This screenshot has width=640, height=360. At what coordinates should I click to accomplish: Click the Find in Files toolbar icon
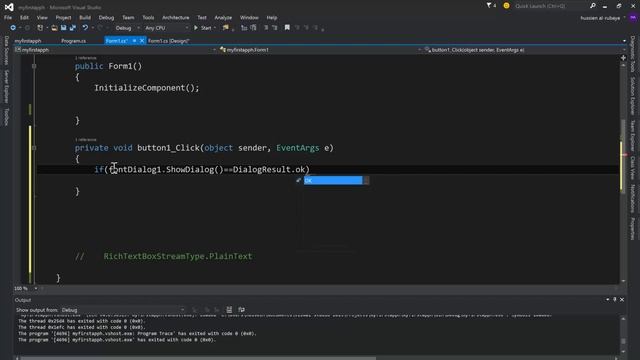(x=226, y=28)
